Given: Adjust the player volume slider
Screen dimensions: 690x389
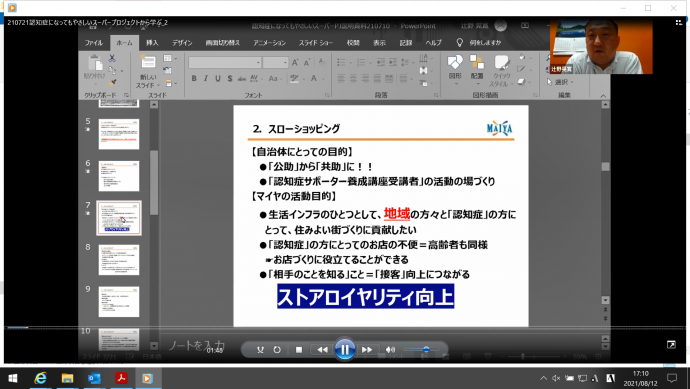Looking at the screenshot, I should pyautogui.click(x=420, y=349).
